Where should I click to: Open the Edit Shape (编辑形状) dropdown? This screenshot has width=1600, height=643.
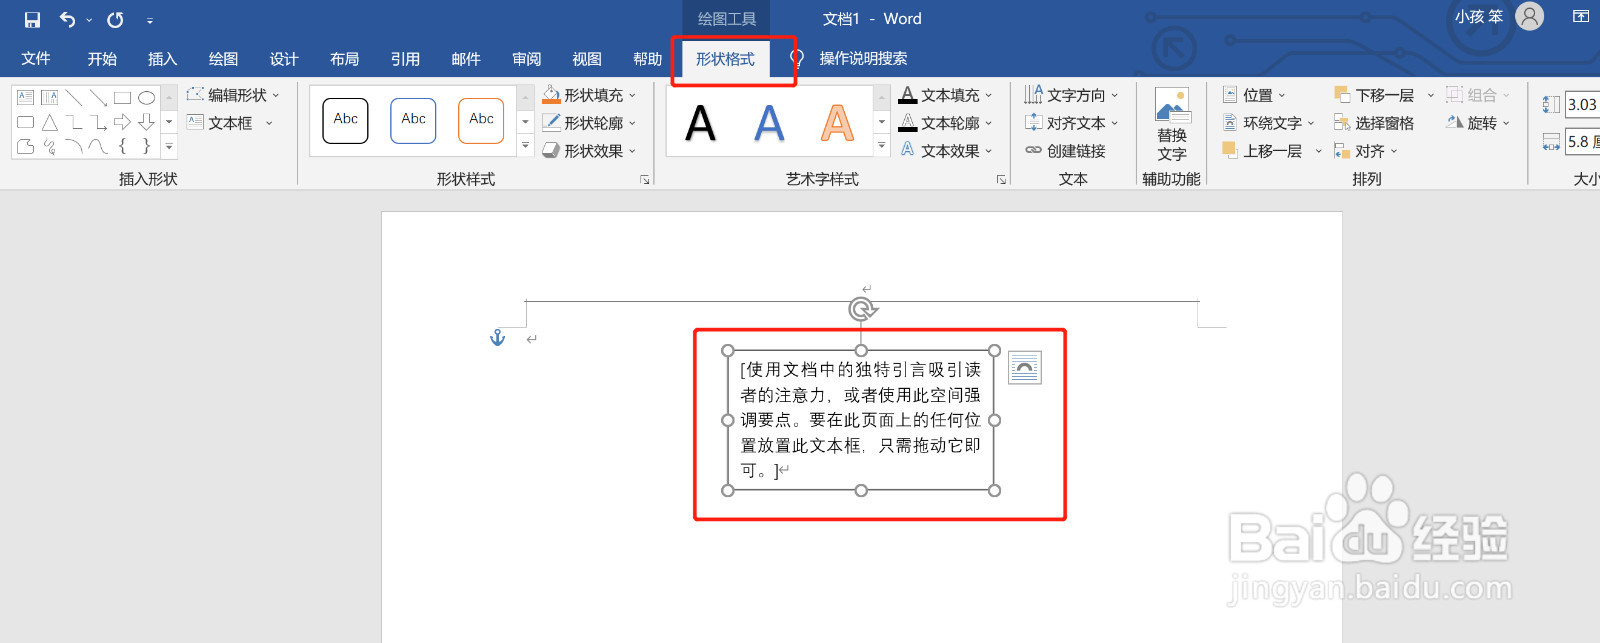[x=233, y=95]
